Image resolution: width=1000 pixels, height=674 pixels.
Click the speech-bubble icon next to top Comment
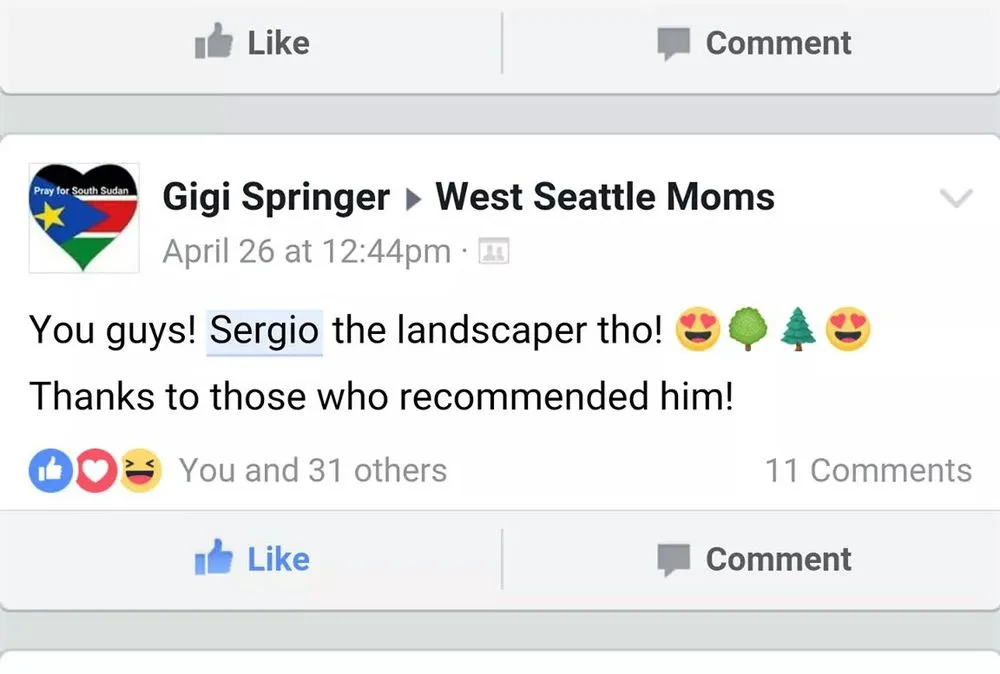pos(675,42)
